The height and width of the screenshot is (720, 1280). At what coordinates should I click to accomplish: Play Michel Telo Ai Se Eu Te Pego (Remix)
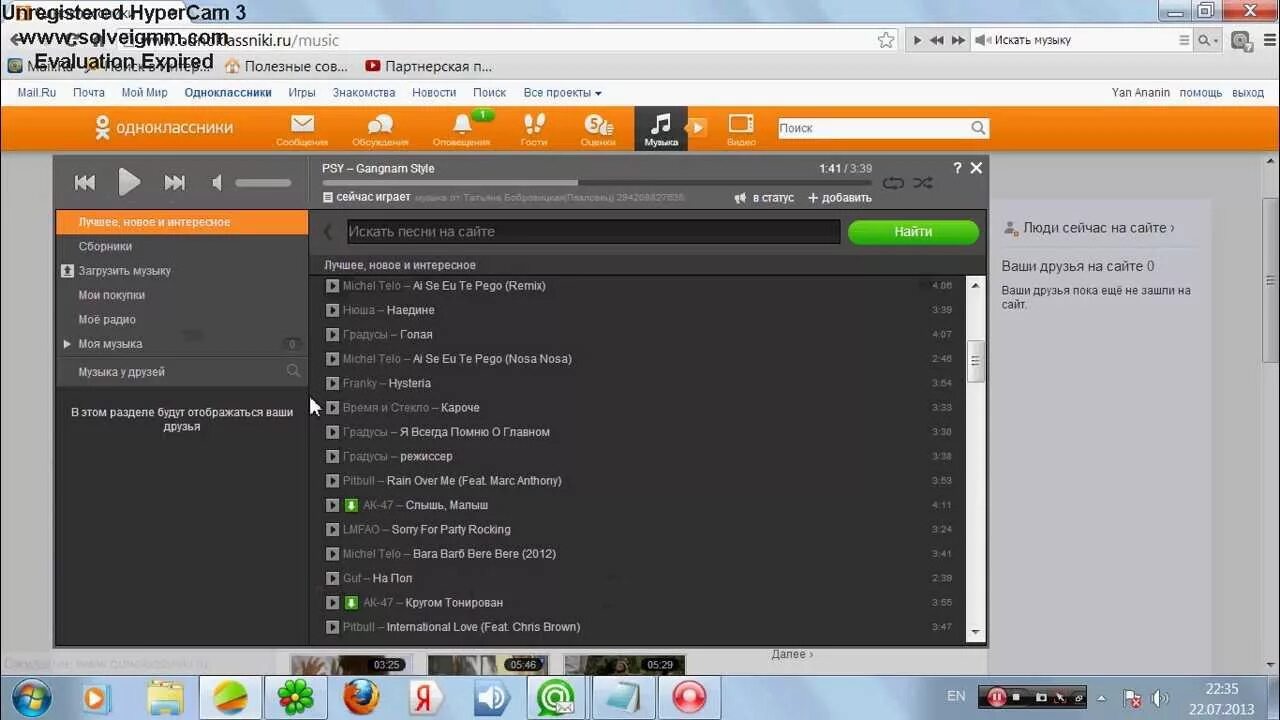pos(333,286)
